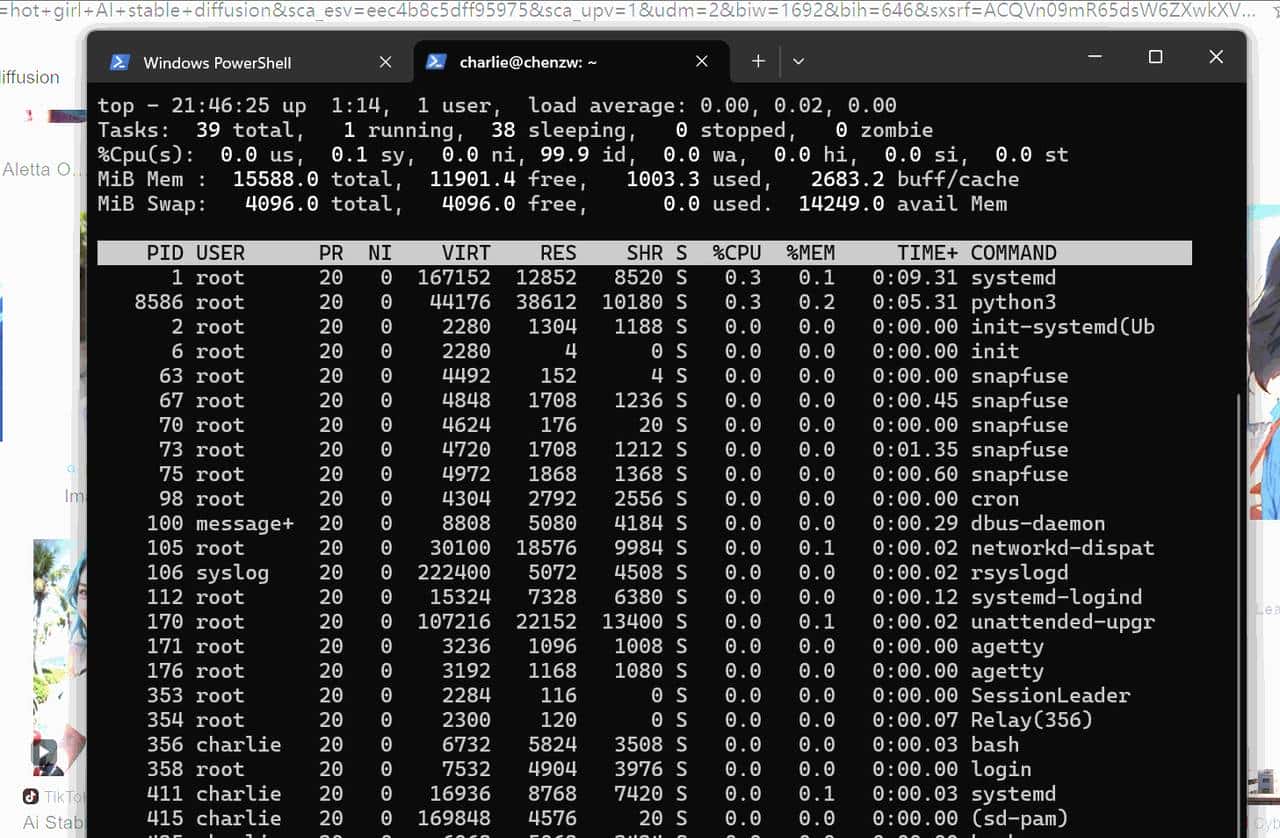Open a new terminal tab with the plus icon

point(758,61)
